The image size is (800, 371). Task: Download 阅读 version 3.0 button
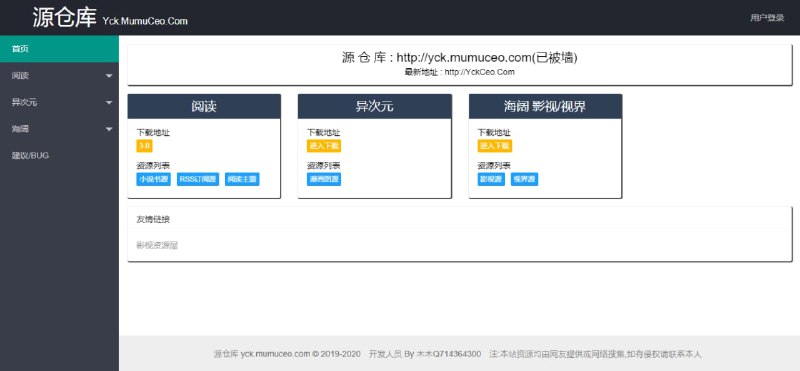tap(144, 146)
